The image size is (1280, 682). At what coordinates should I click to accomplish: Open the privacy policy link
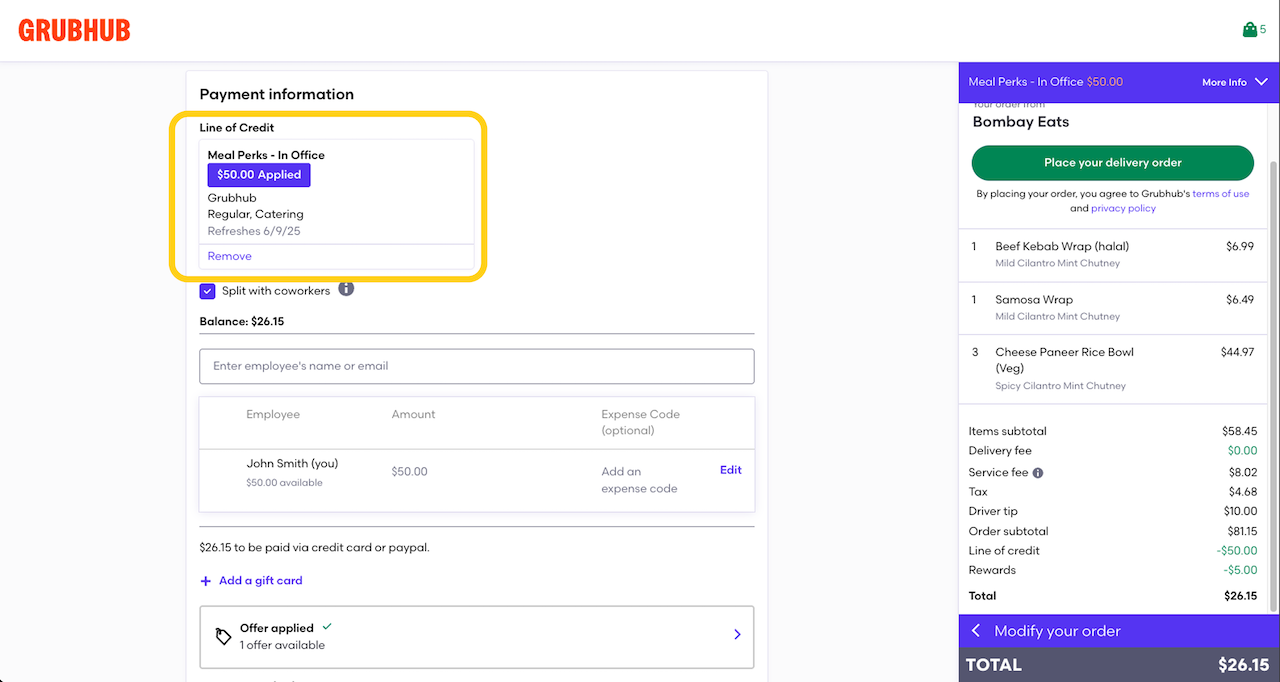pos(1123,209)
